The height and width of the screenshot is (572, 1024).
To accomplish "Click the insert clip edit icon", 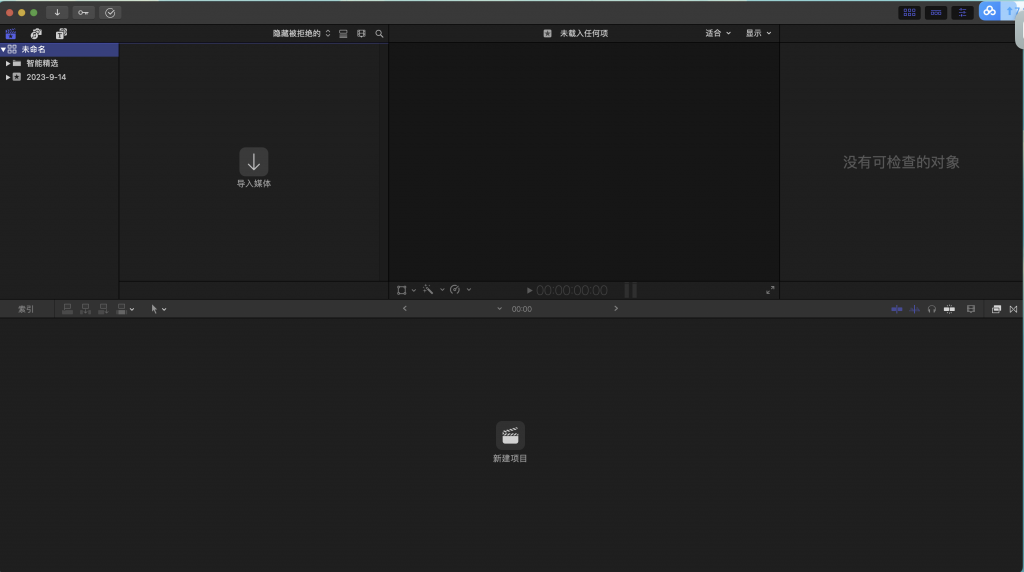I will pos(86,309).
